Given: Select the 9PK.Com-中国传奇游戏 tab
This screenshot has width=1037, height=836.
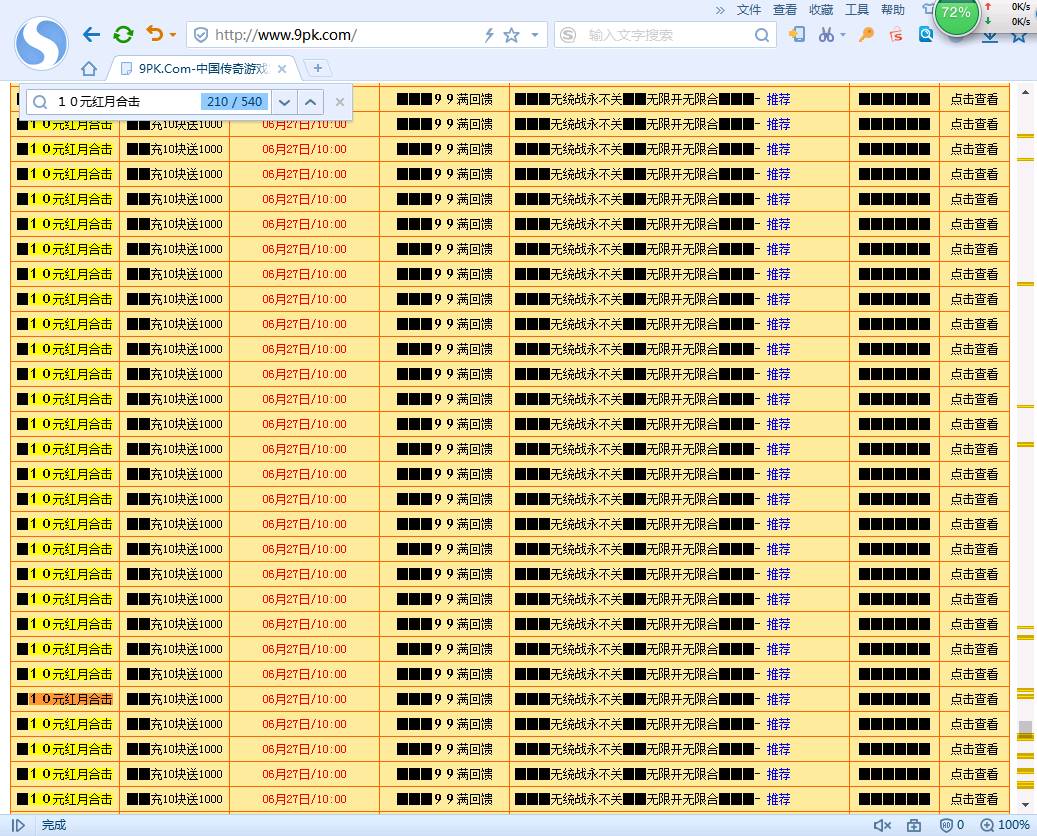Looking at the screenshot, I should [x=202, y=68].
